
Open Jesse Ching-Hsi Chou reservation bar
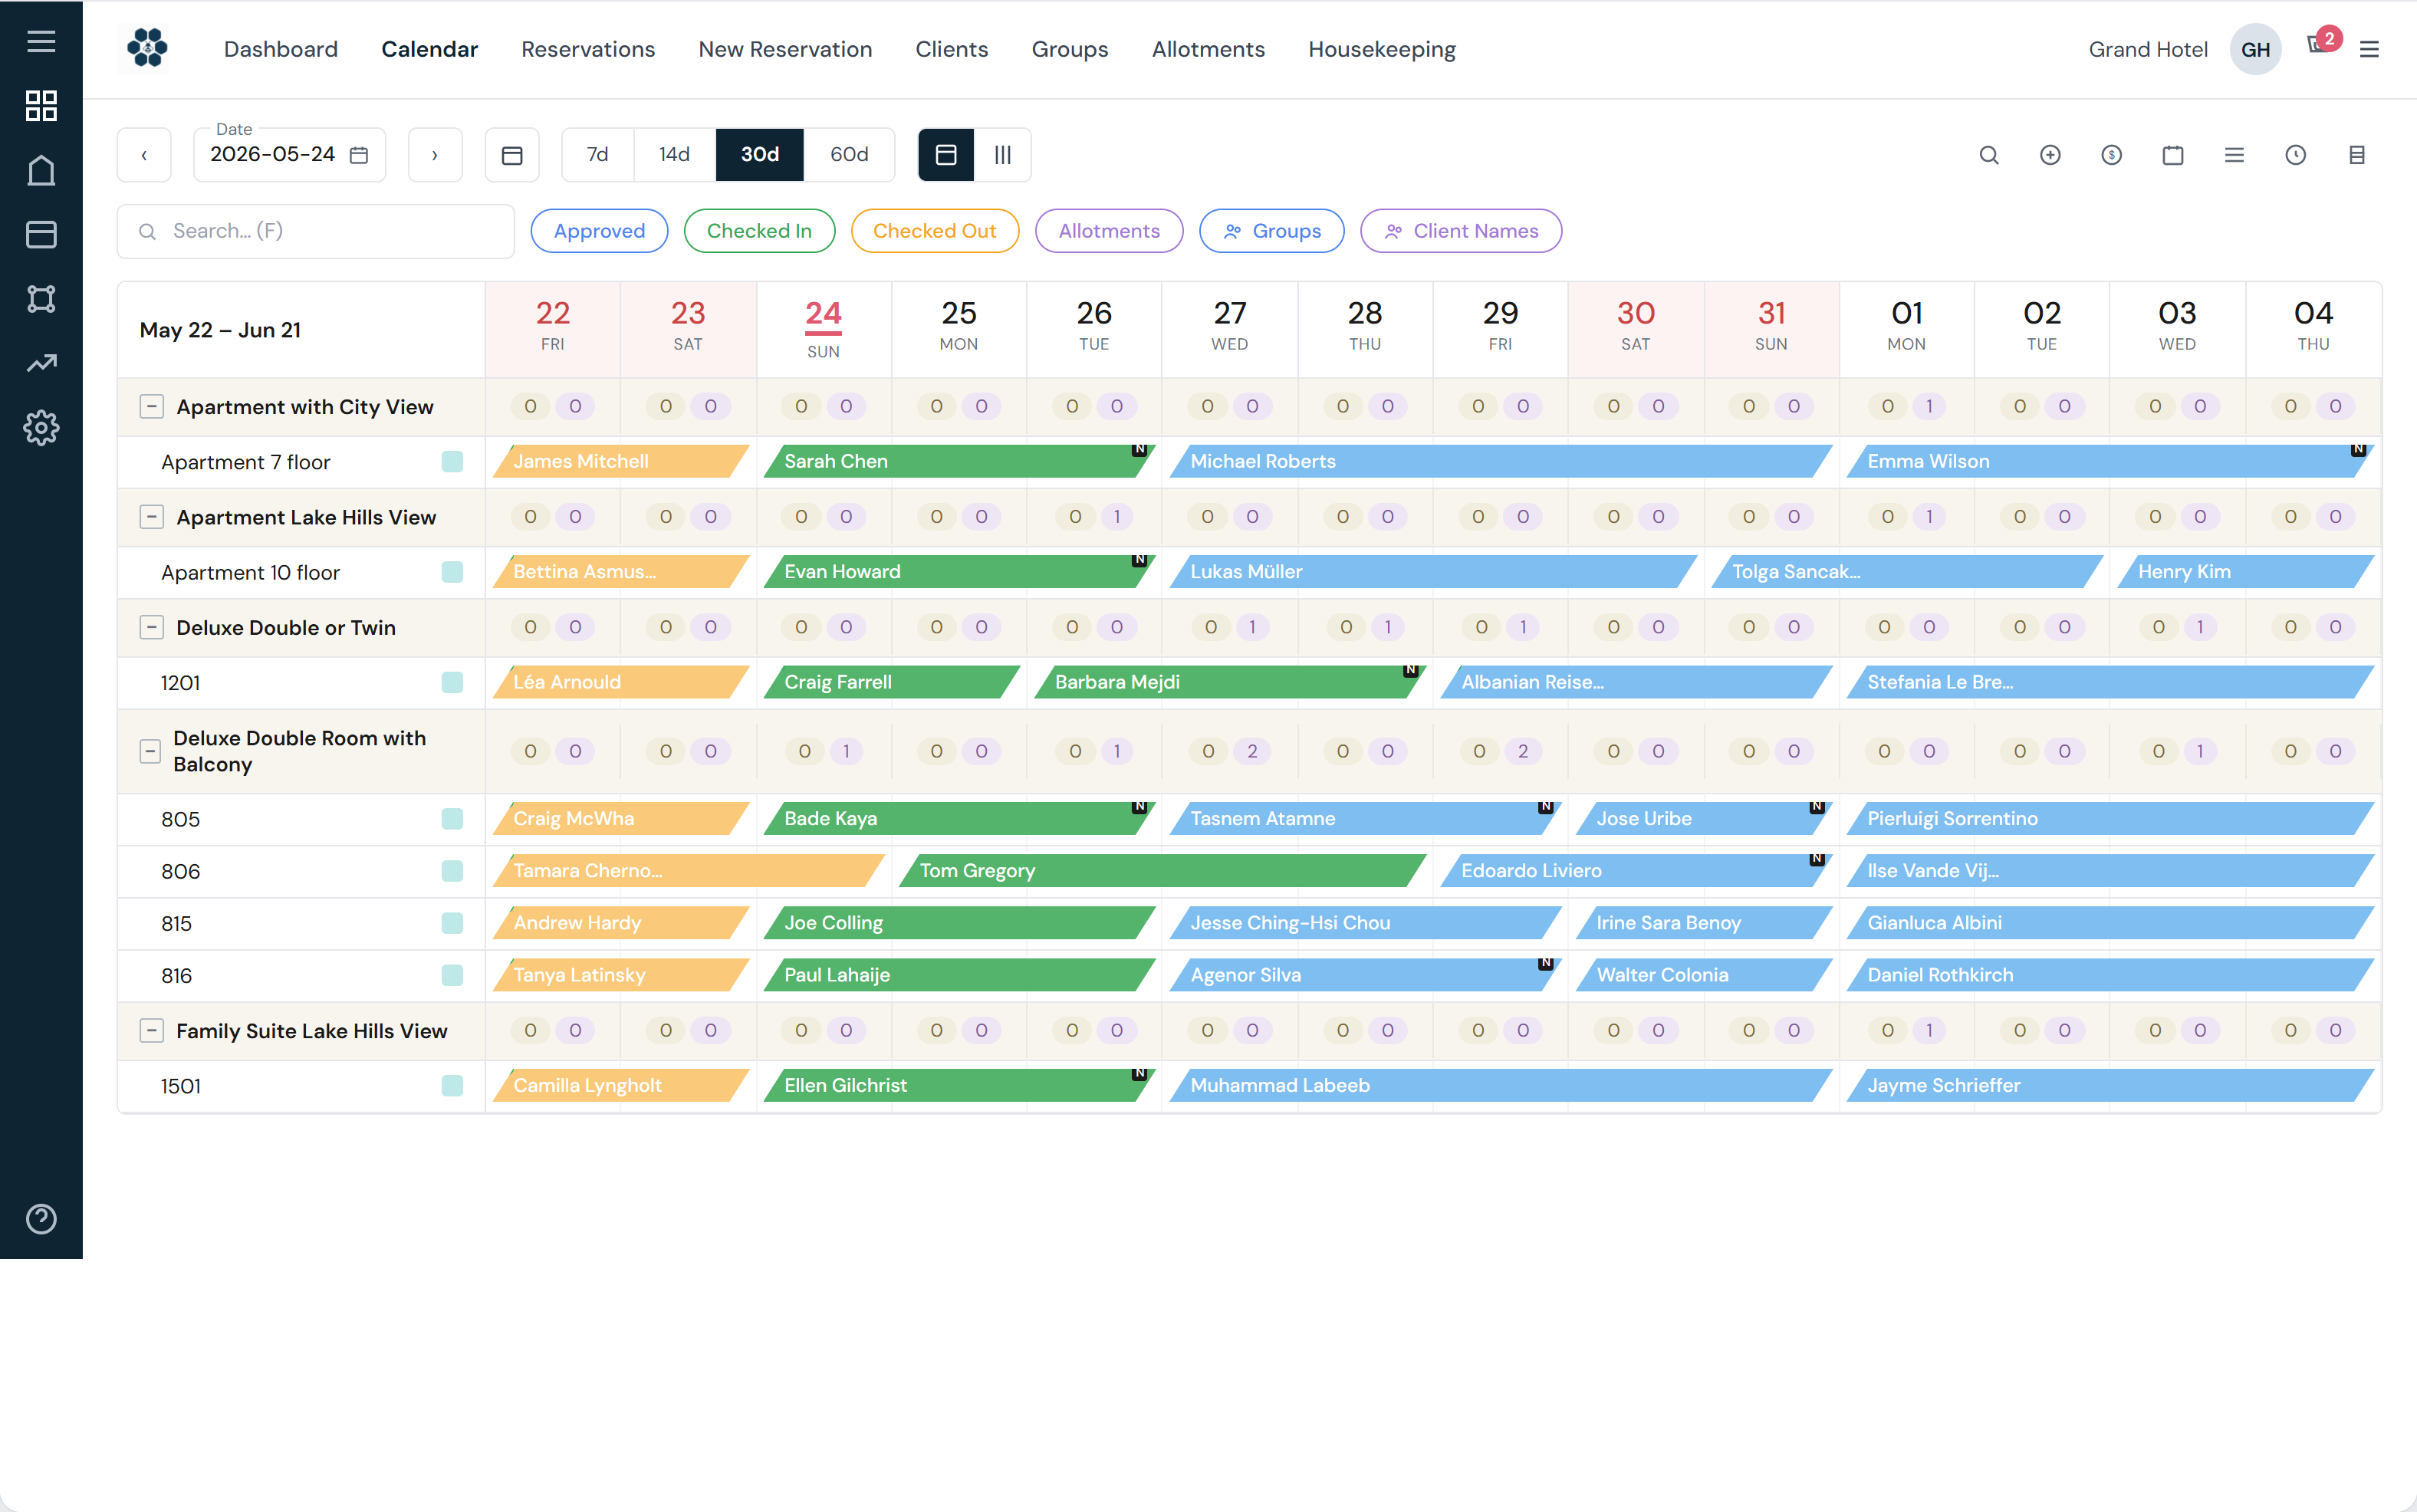(1365, 923)
